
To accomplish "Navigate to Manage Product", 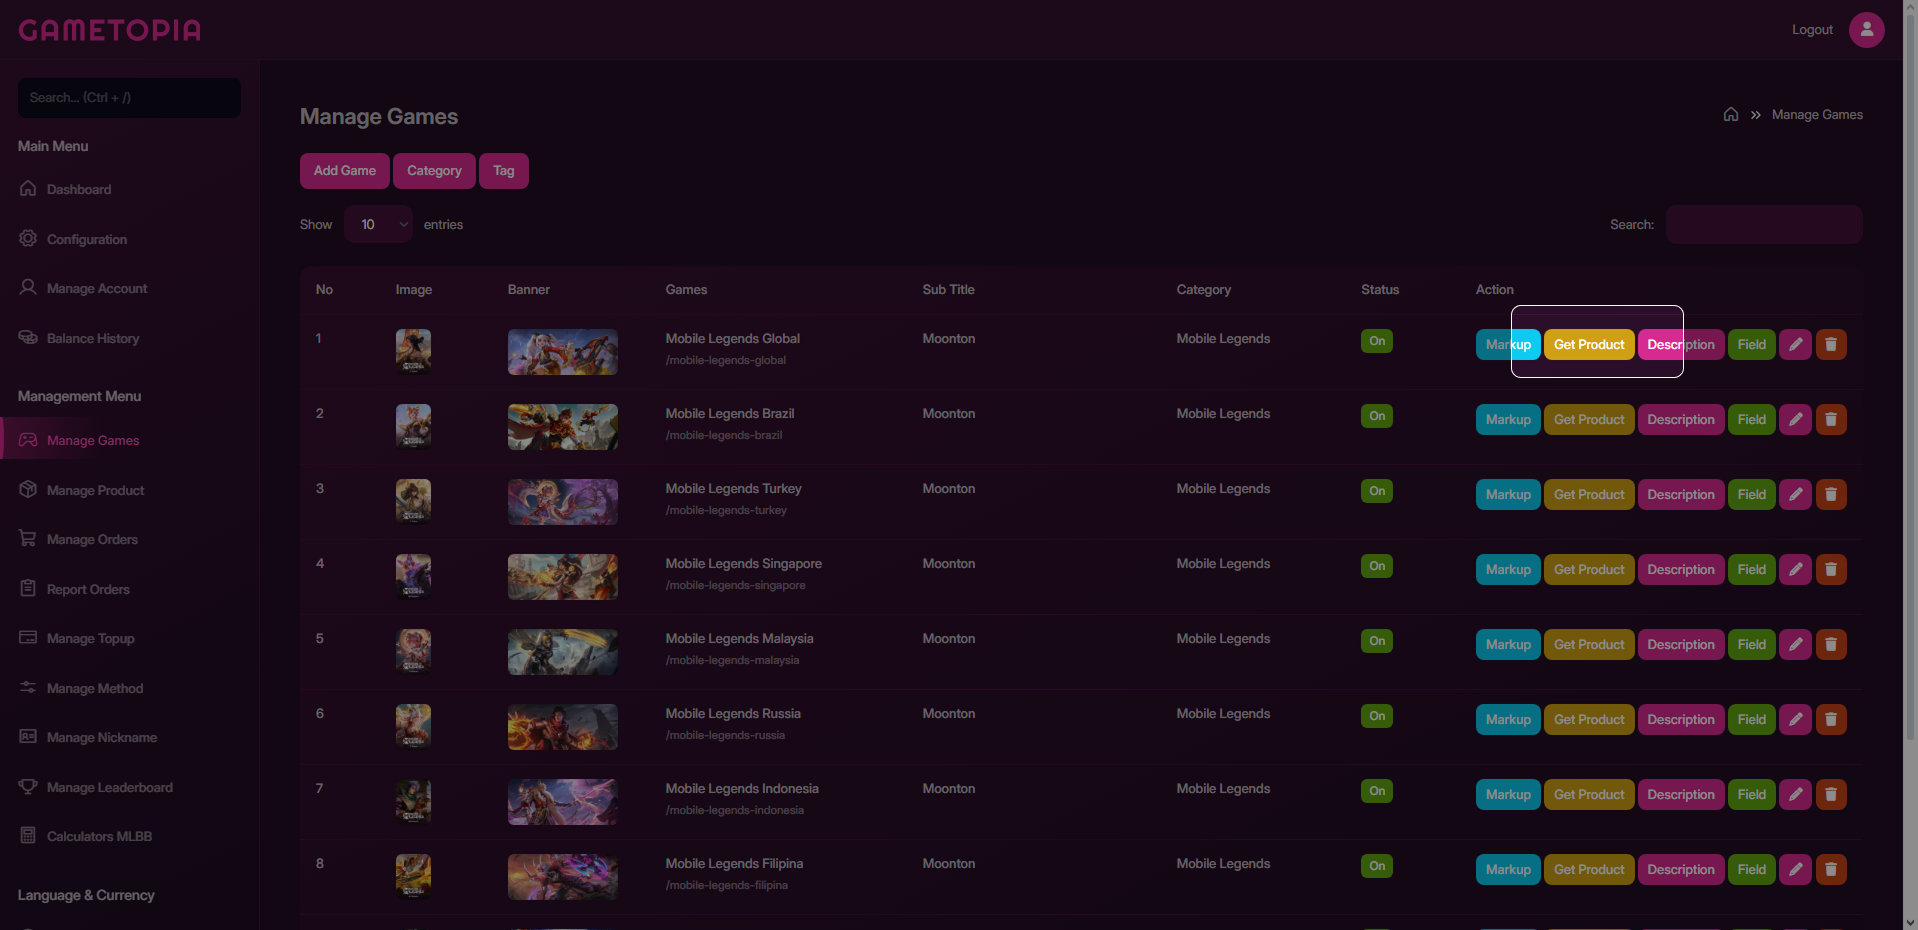I will 95,490.
